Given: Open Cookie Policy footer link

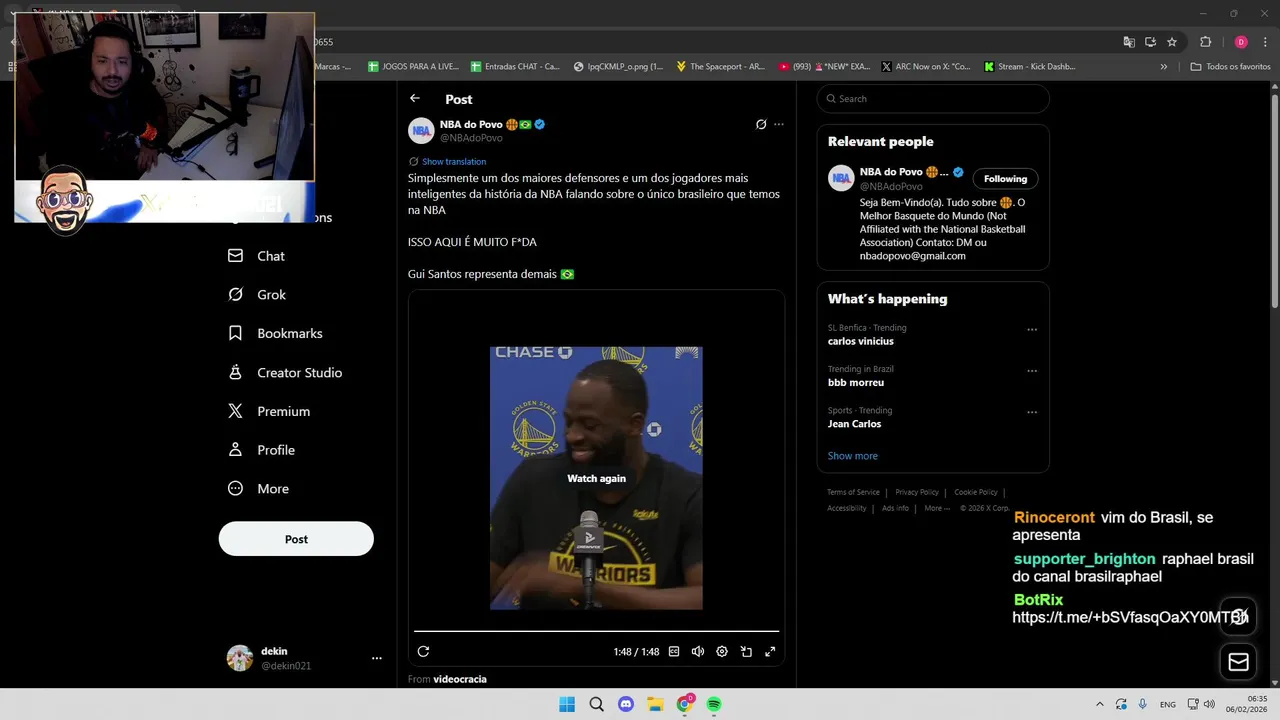Looking at the screenshot, I should [x=976, y=492].
